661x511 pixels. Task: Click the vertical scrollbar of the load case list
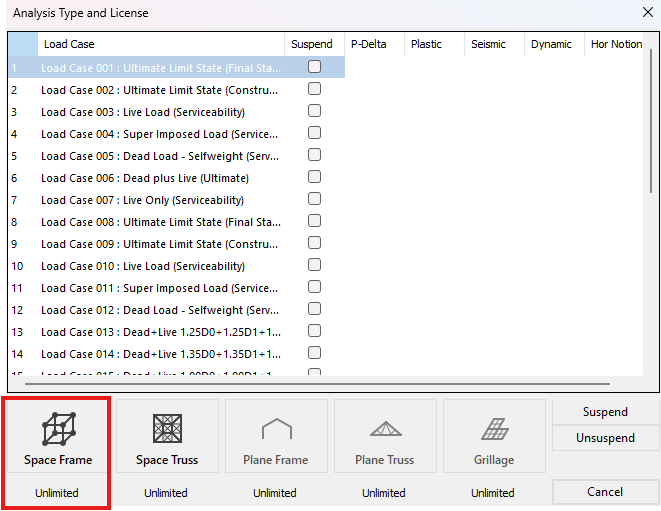tap(651, 122)
